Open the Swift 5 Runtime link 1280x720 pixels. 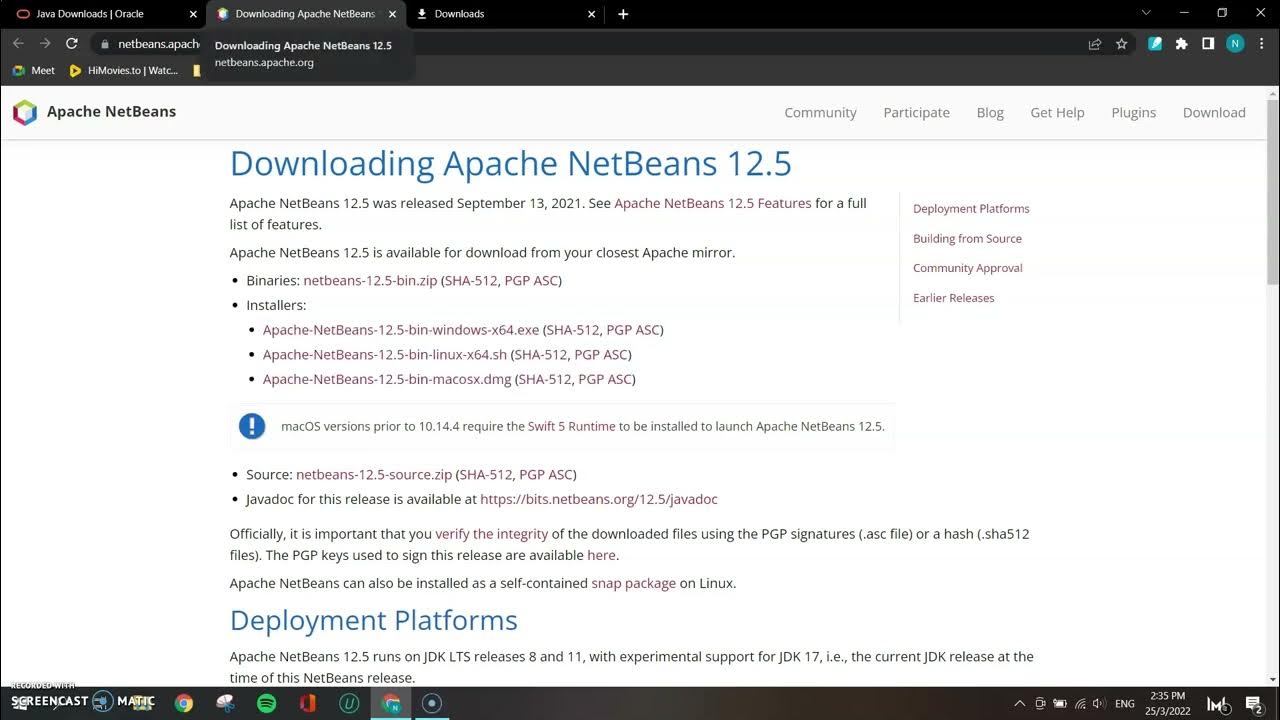[x=572, y=426]
